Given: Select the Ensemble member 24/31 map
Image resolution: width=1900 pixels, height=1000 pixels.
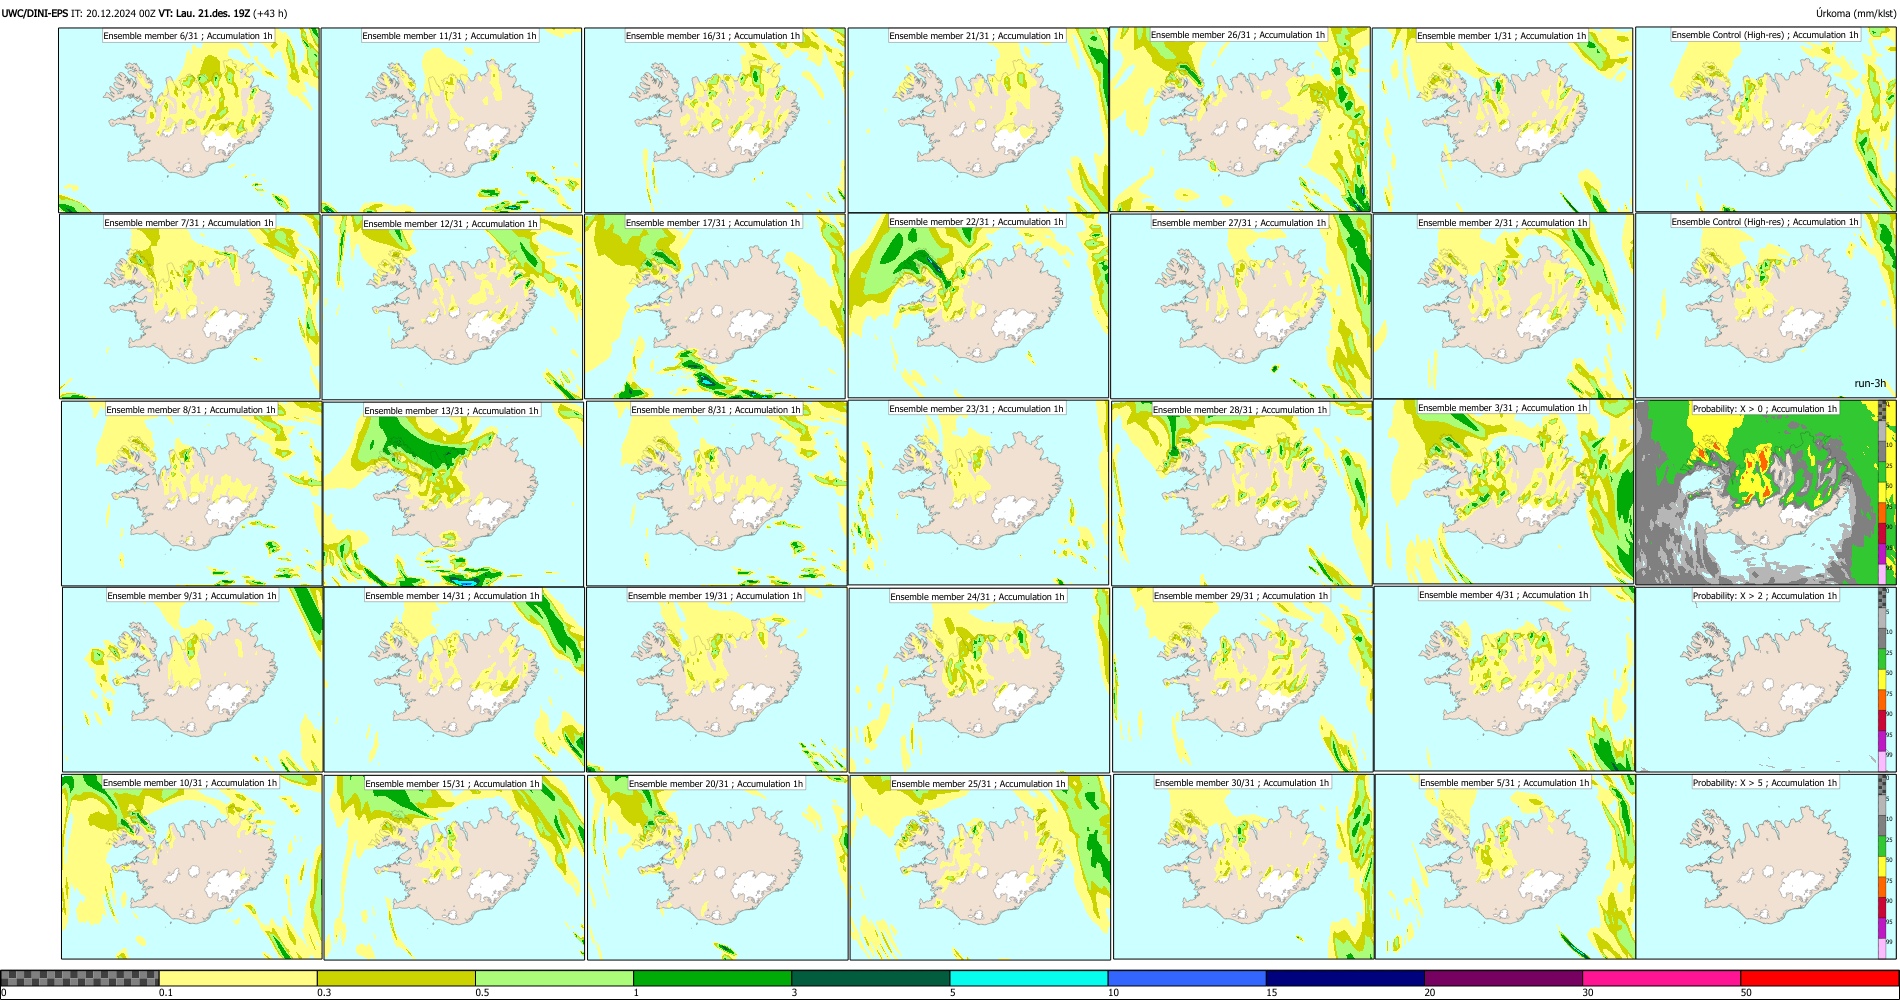Looking at the screenshot, I should coord(980,680).
